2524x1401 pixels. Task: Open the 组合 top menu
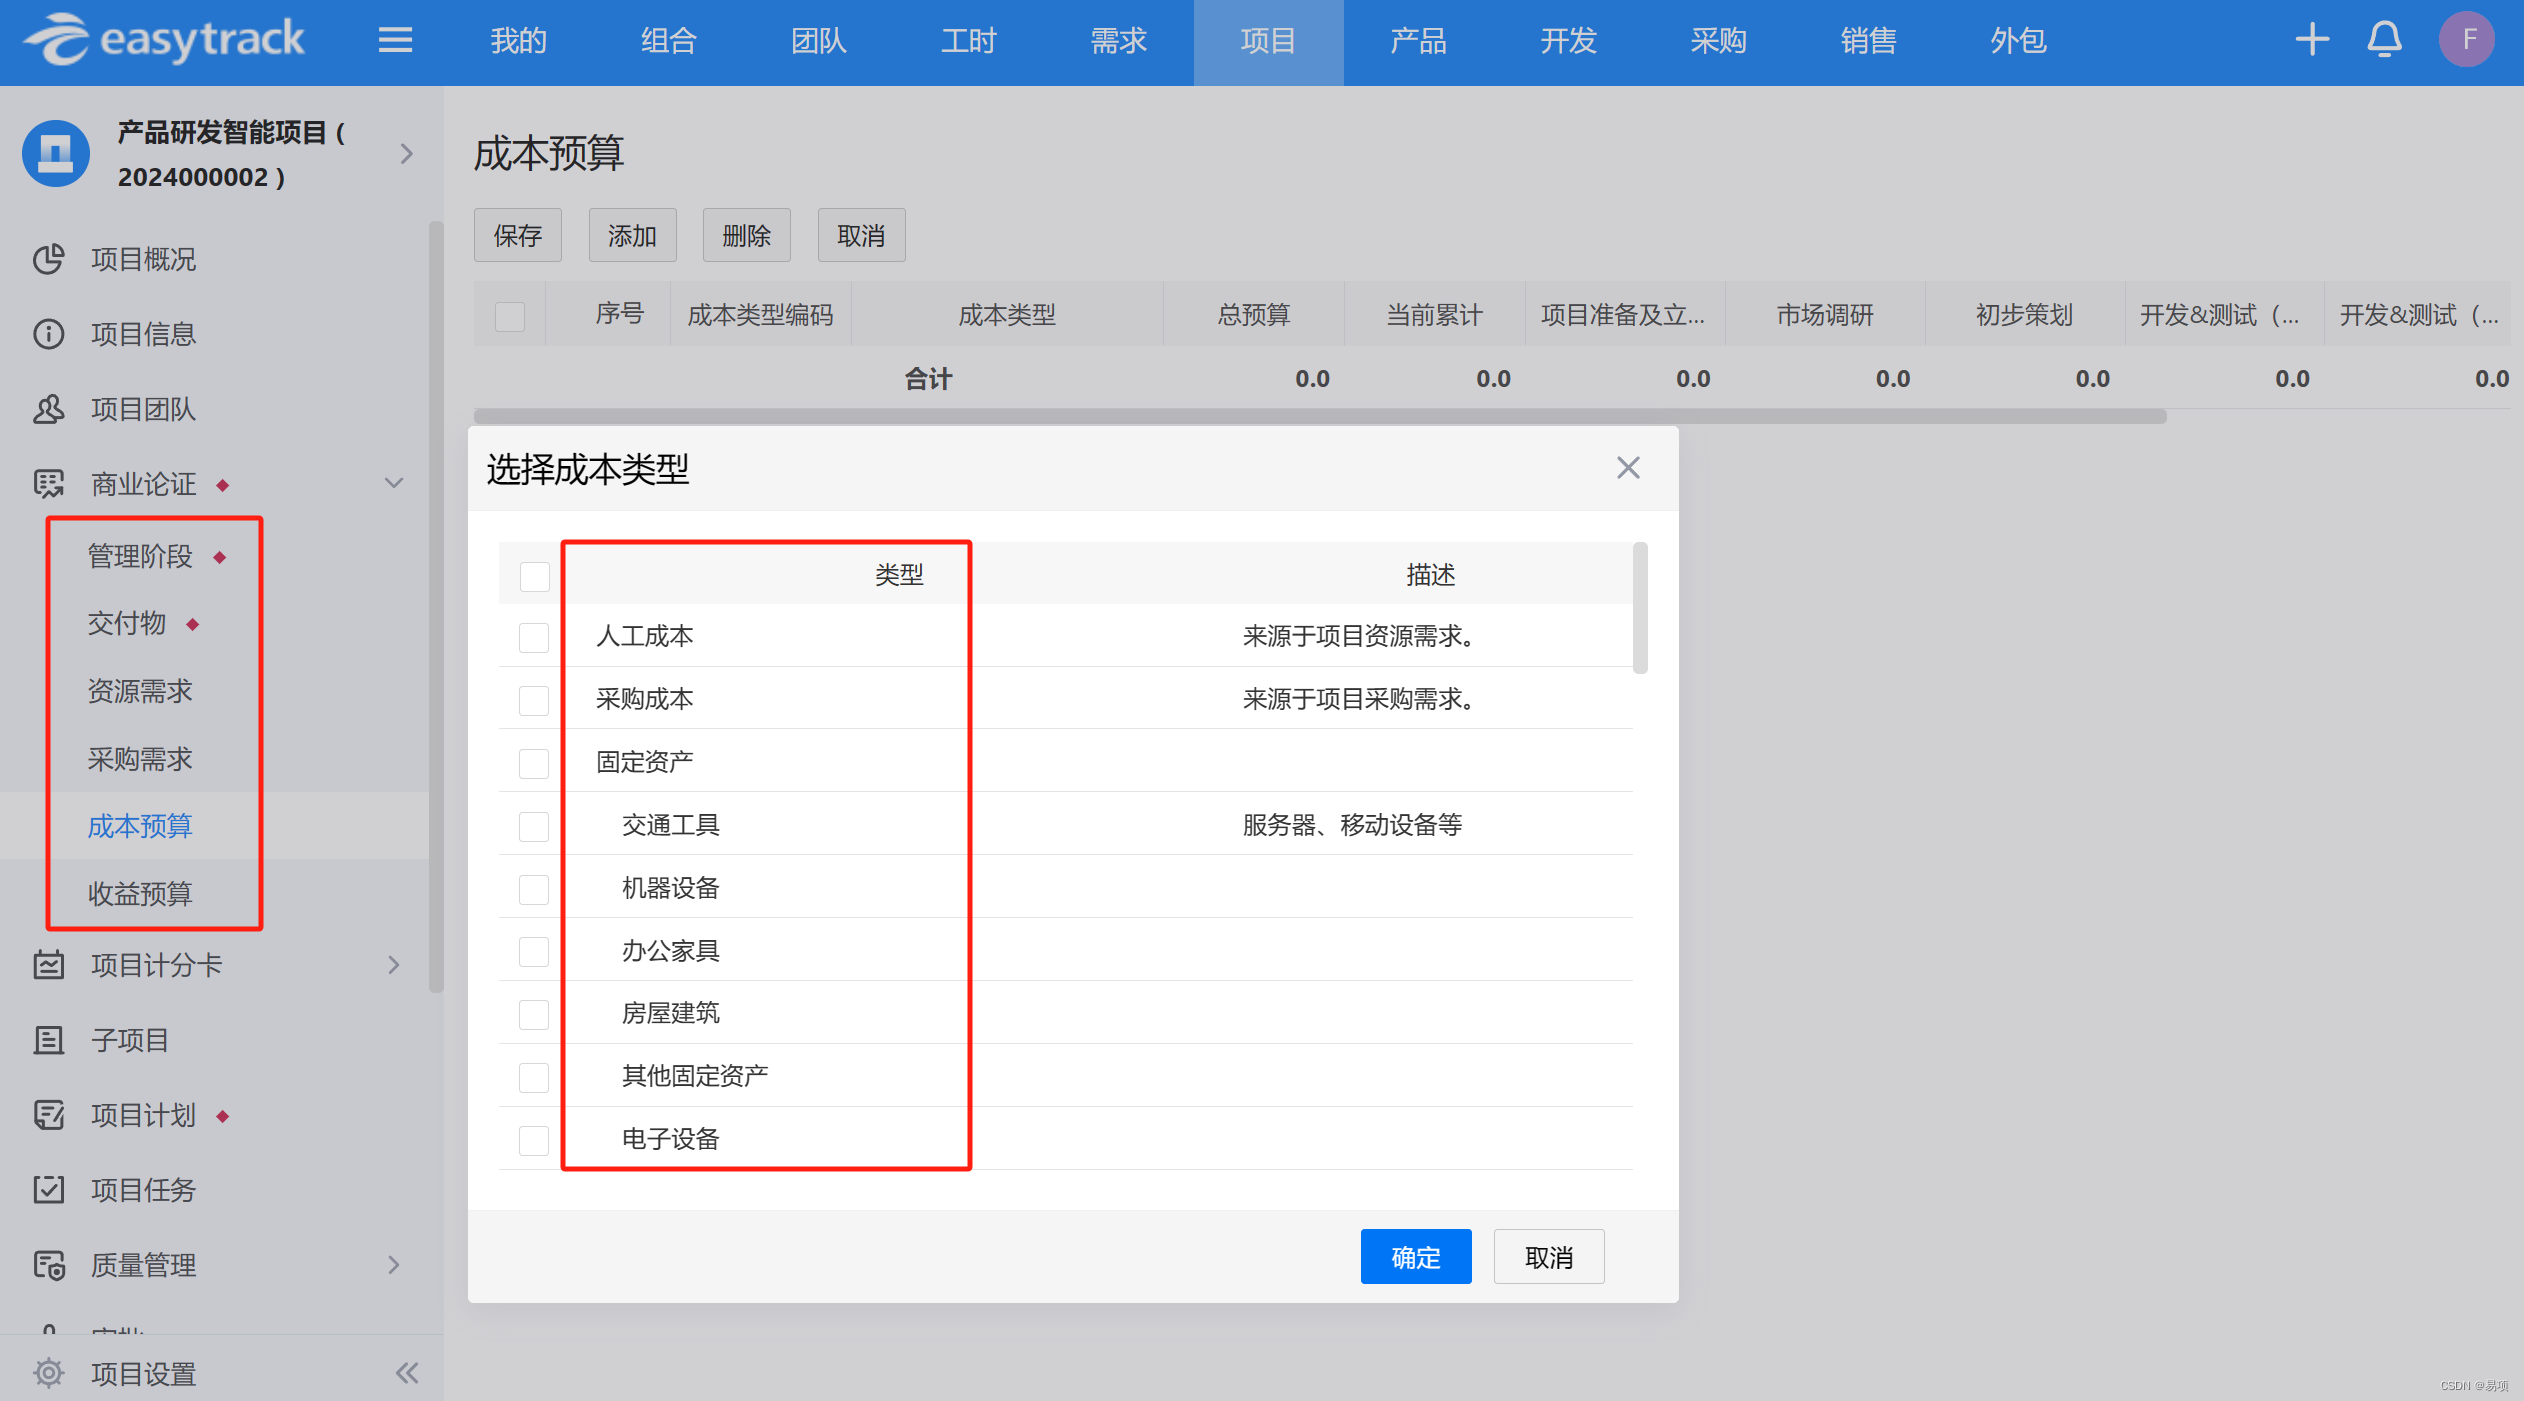668,41
